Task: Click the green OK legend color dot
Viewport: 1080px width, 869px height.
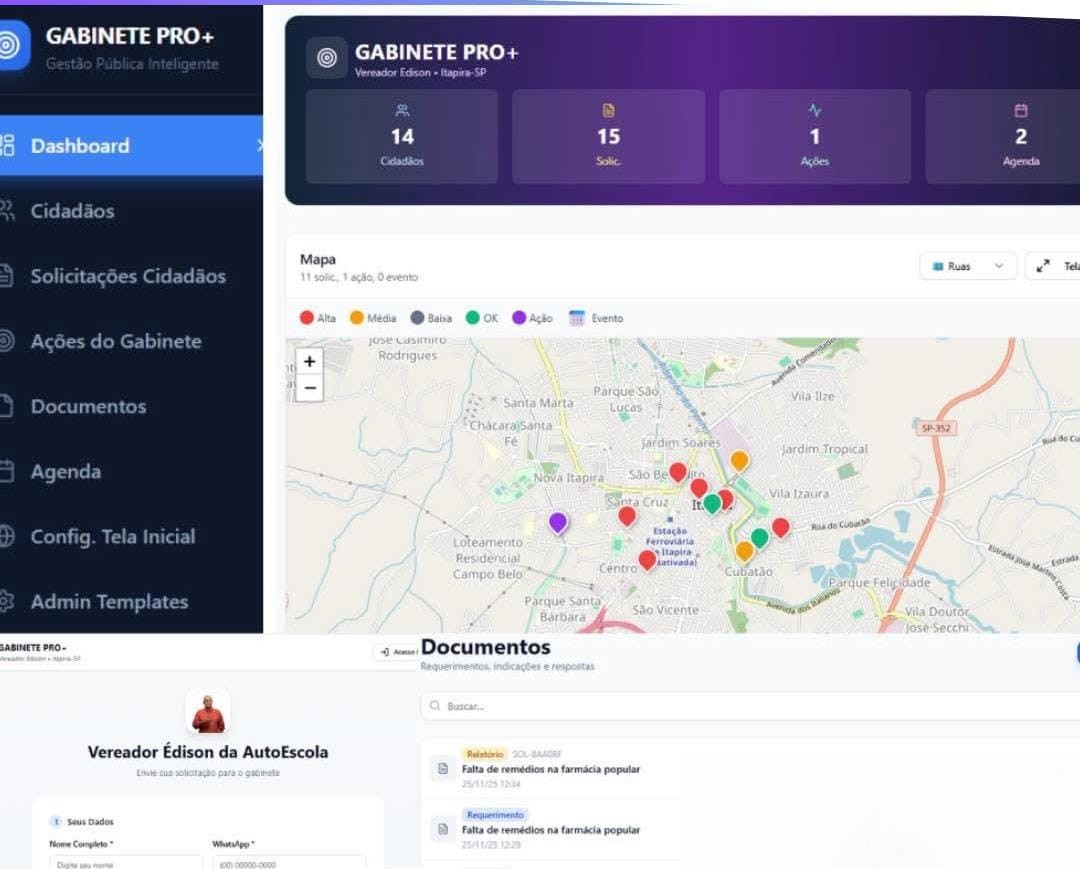Action: coord(473,318)
